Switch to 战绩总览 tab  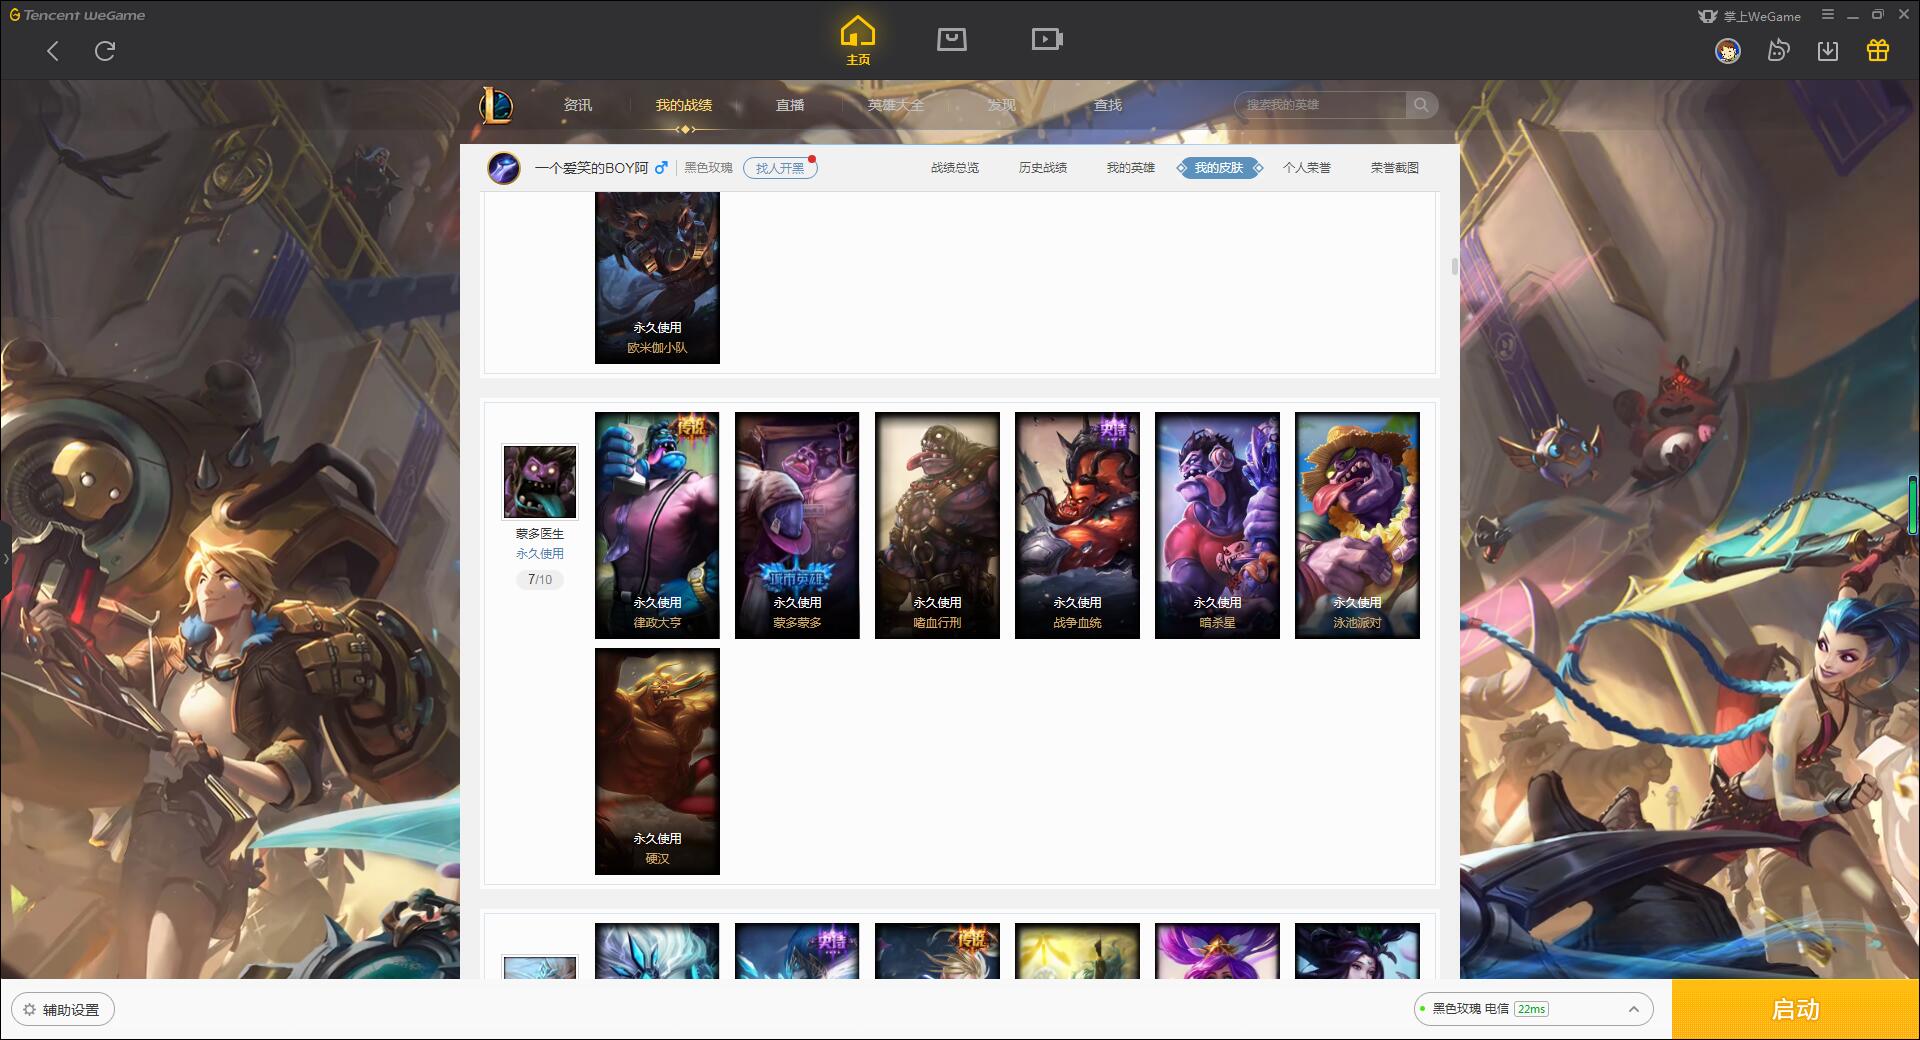[x=955, y=168]
